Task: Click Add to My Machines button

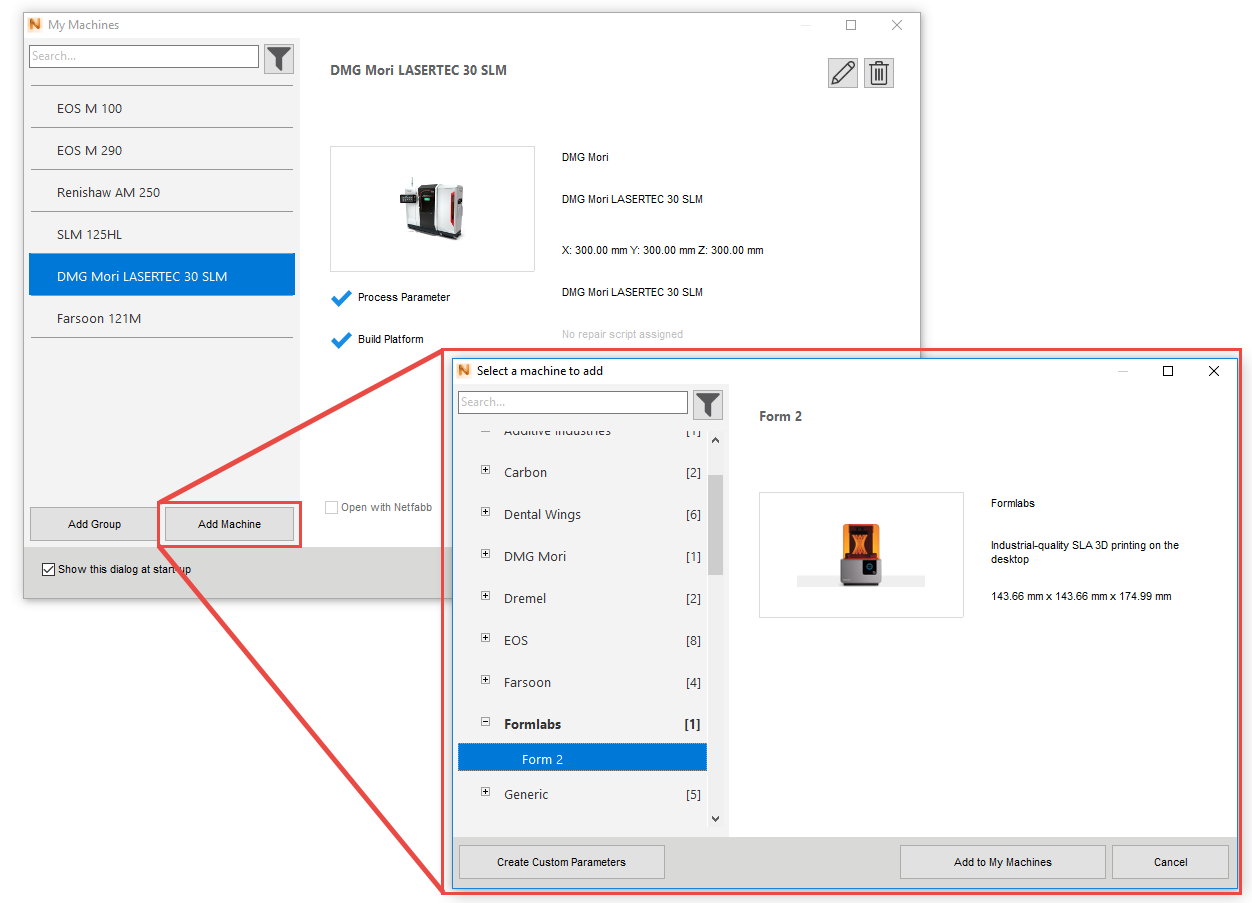Action: pos(1003,862)
